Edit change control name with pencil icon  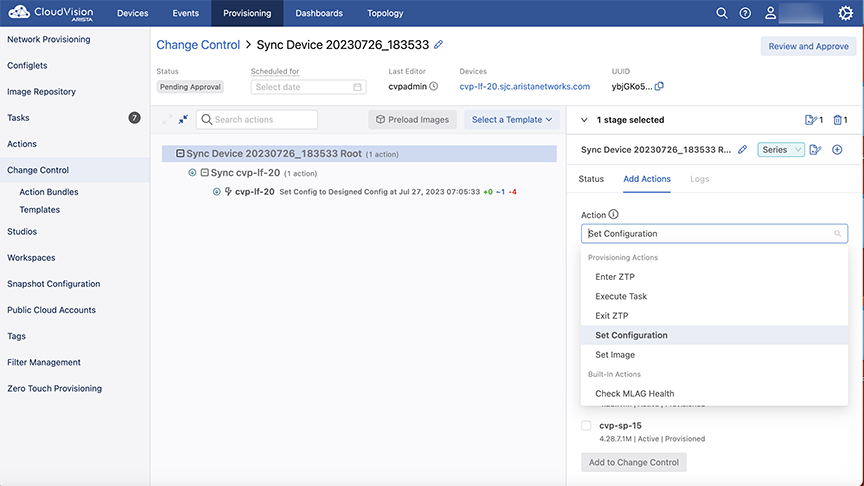439,45
